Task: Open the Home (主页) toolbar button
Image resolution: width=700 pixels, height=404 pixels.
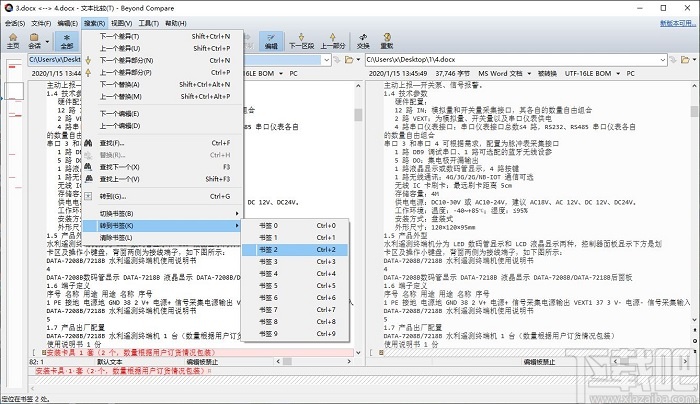Action: click(x=13, y=41)
